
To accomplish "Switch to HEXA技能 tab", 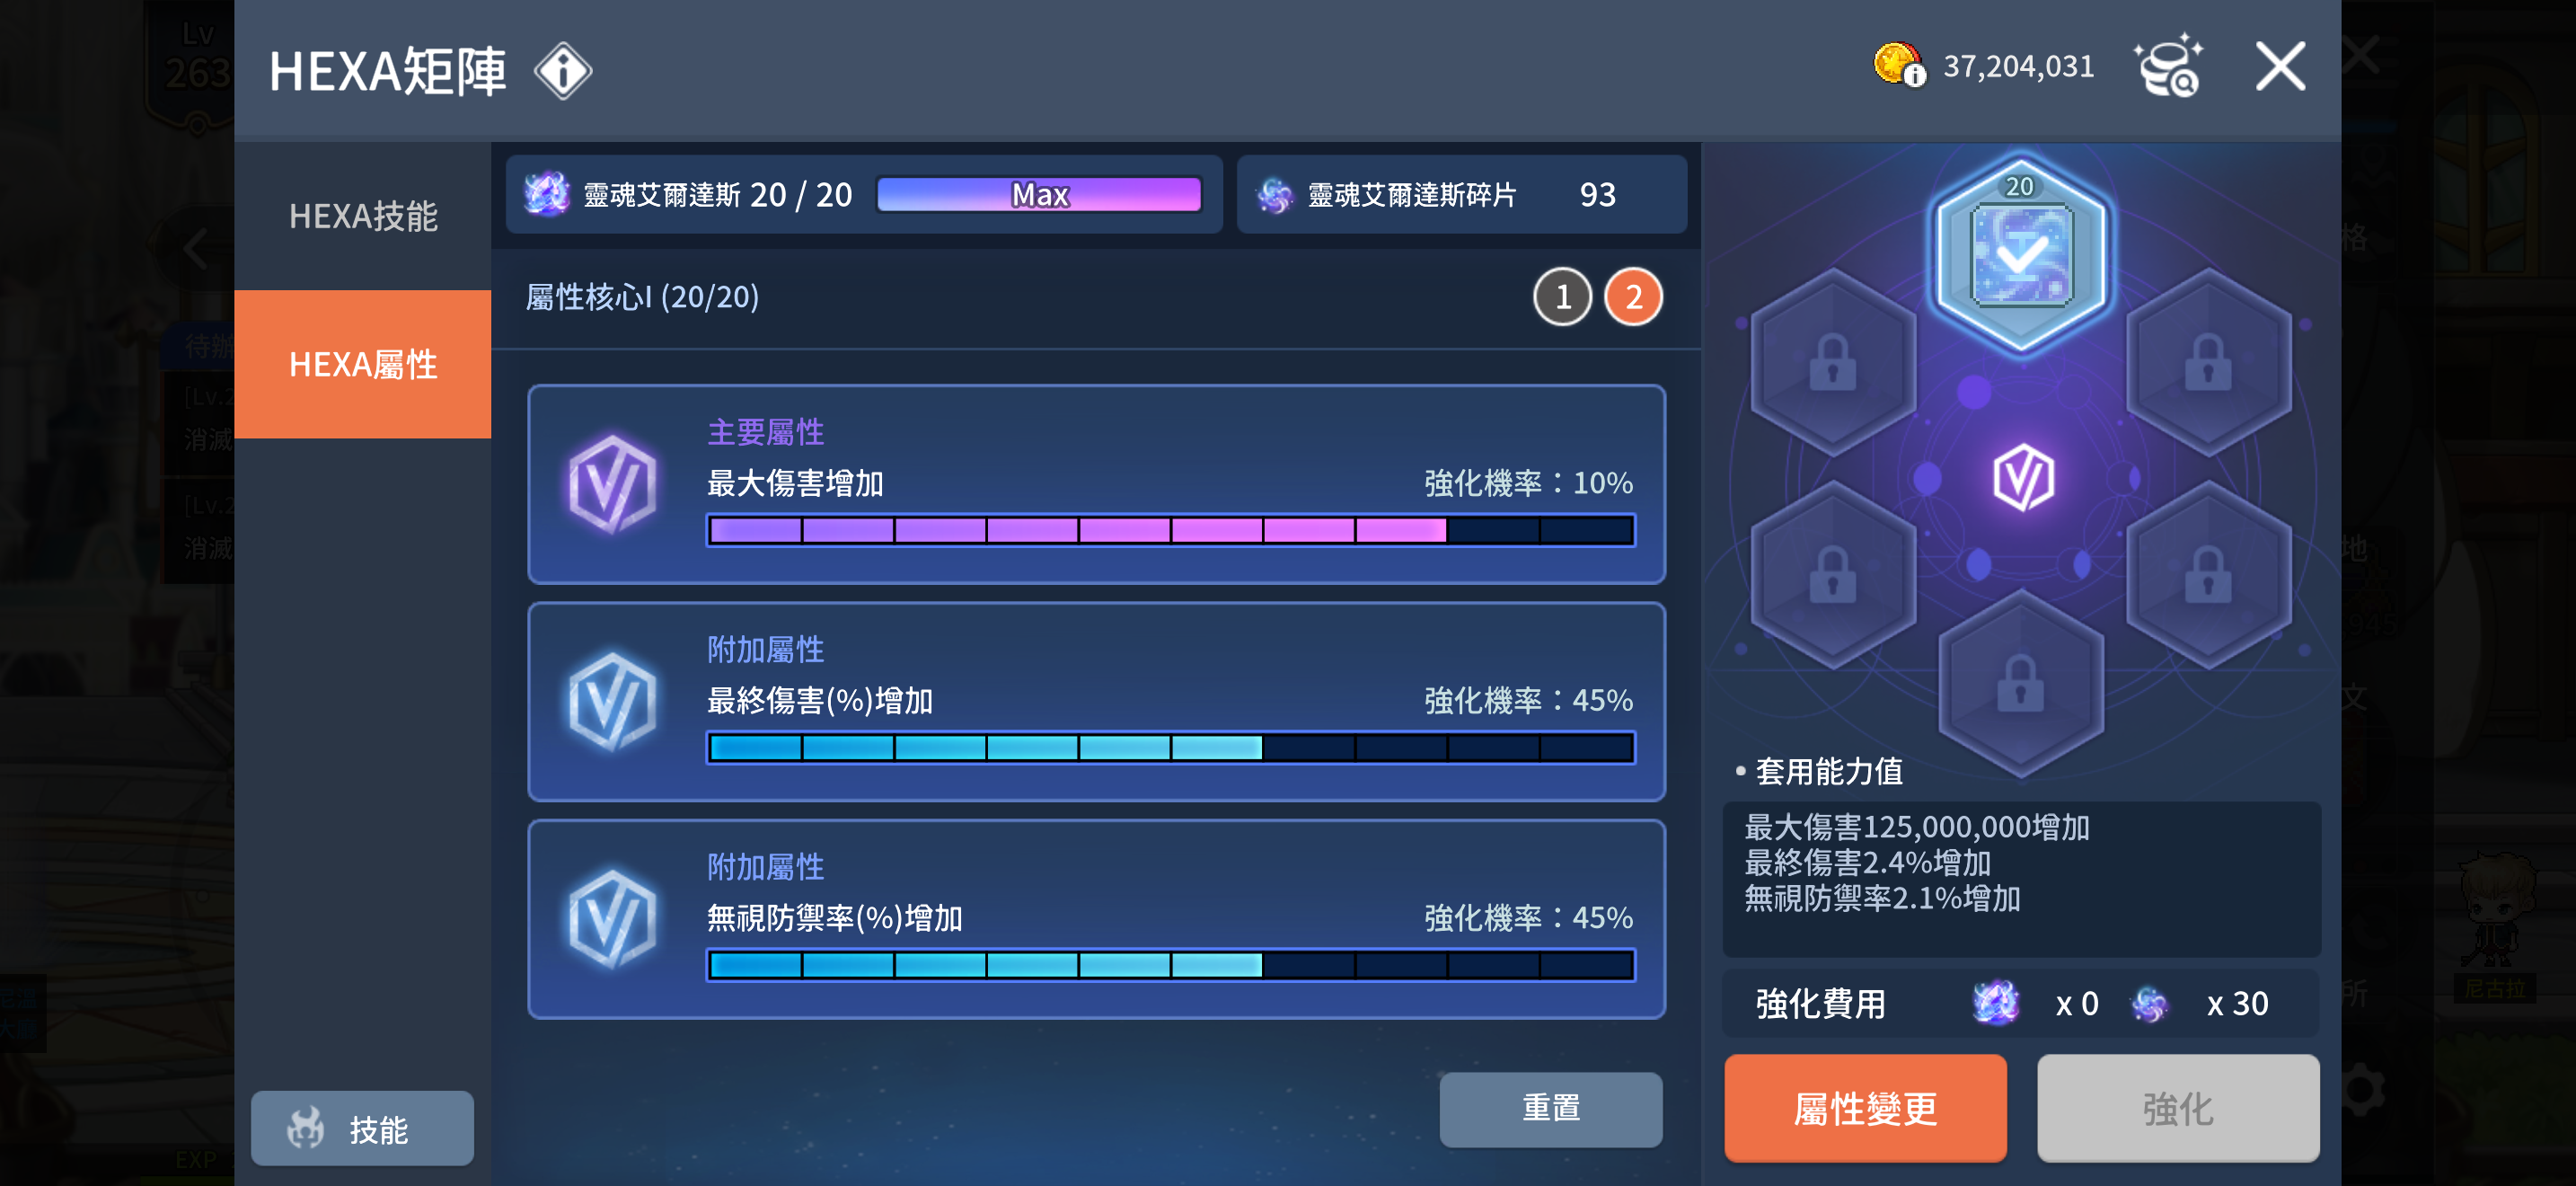I will pos(363,216).
